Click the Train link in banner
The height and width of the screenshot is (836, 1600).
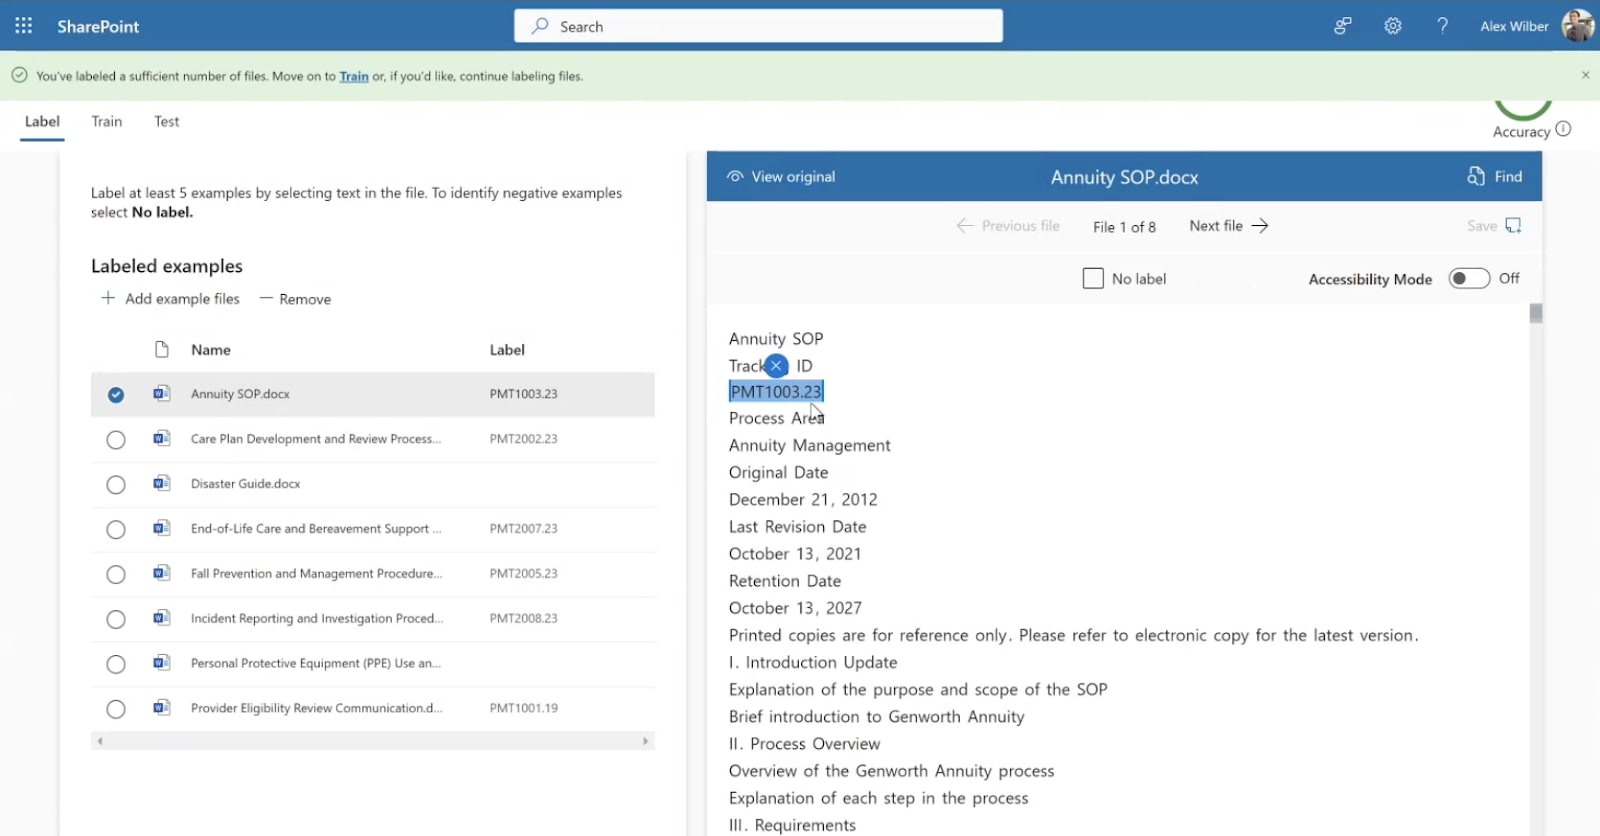point(353,76)
